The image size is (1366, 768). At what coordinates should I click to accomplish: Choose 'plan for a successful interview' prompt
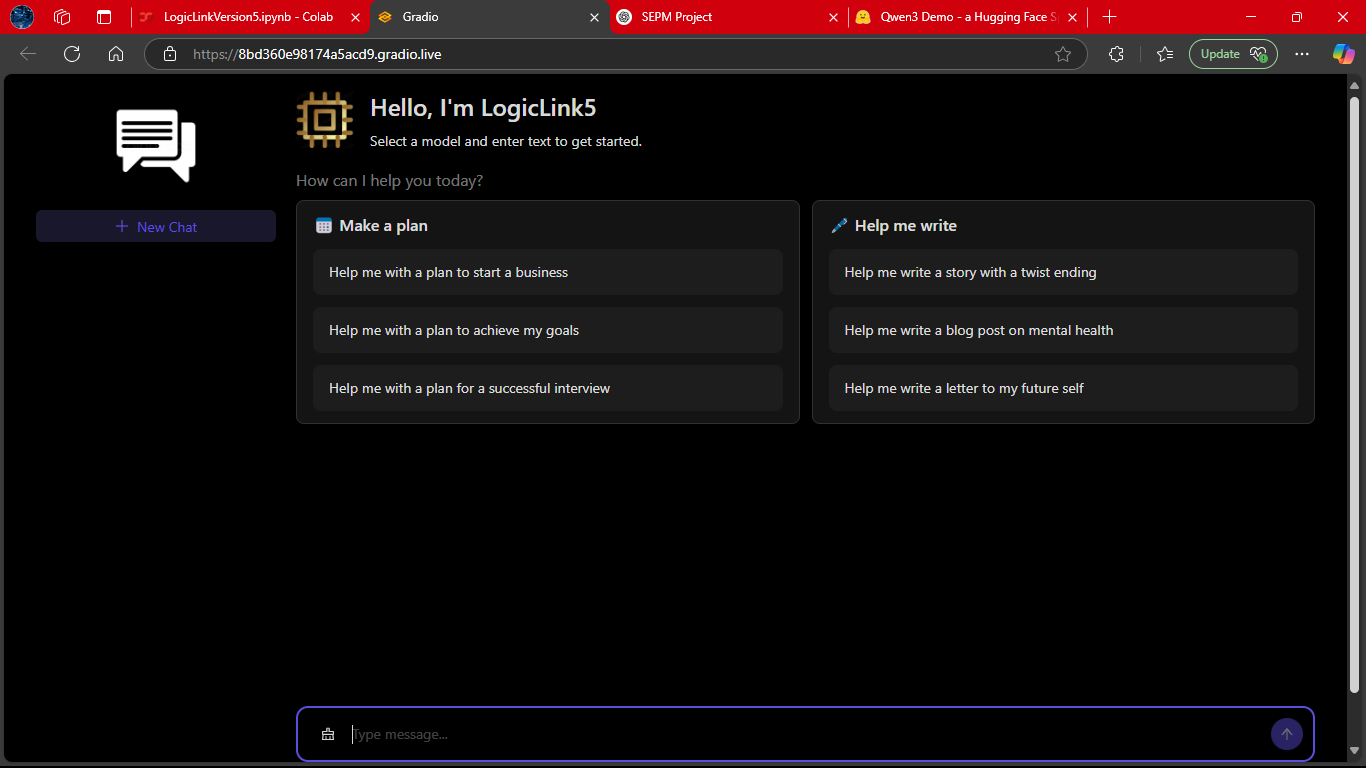(548, 388)
